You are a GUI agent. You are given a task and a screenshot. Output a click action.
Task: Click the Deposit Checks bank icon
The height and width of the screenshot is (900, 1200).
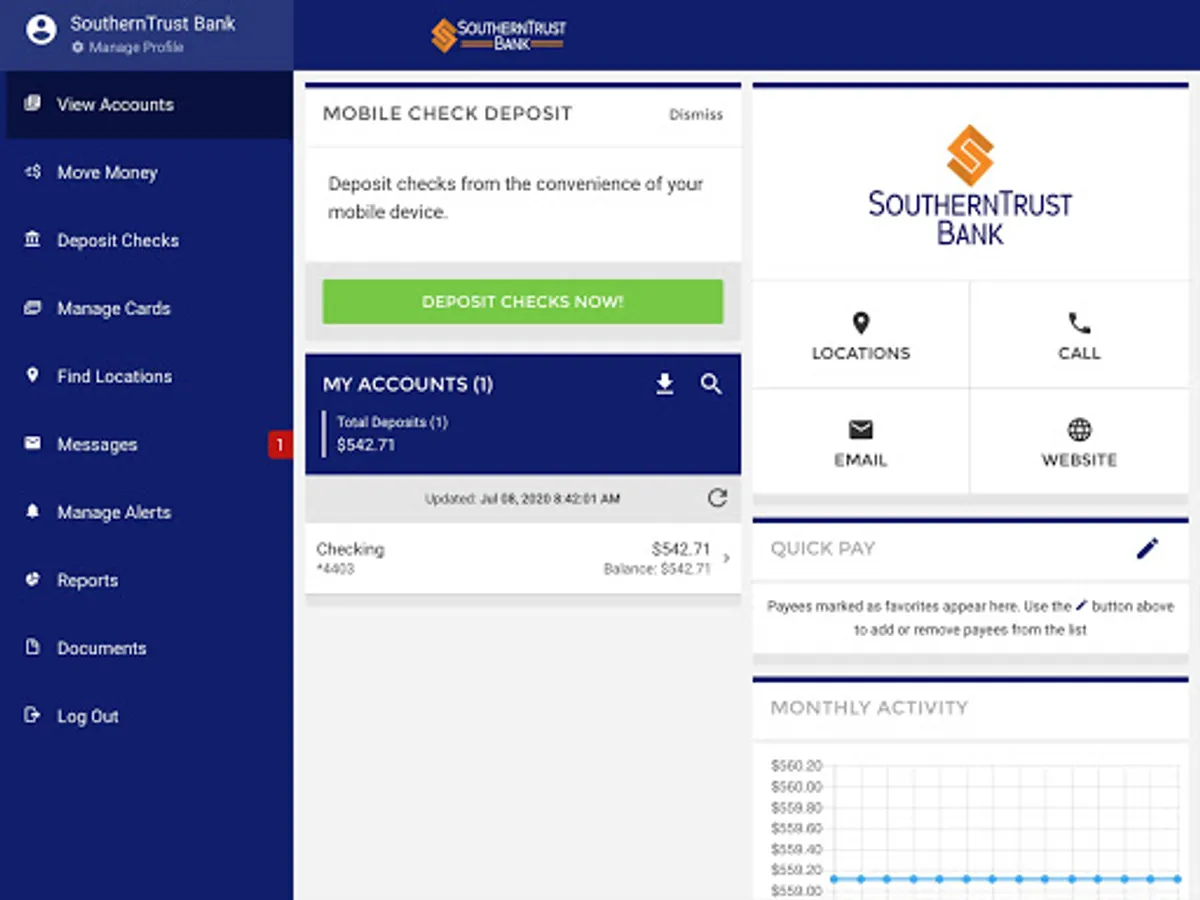point(33,240)
